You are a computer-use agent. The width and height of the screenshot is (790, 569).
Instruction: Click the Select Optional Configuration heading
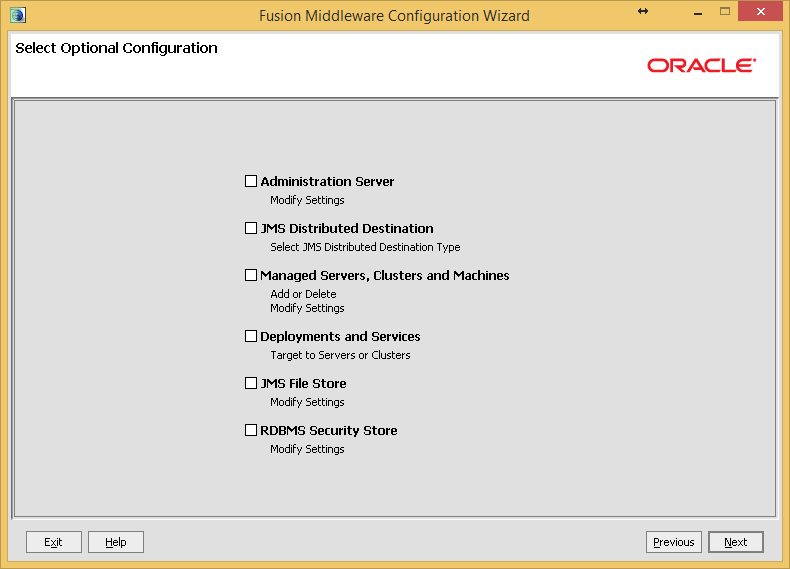pos(116,48)
